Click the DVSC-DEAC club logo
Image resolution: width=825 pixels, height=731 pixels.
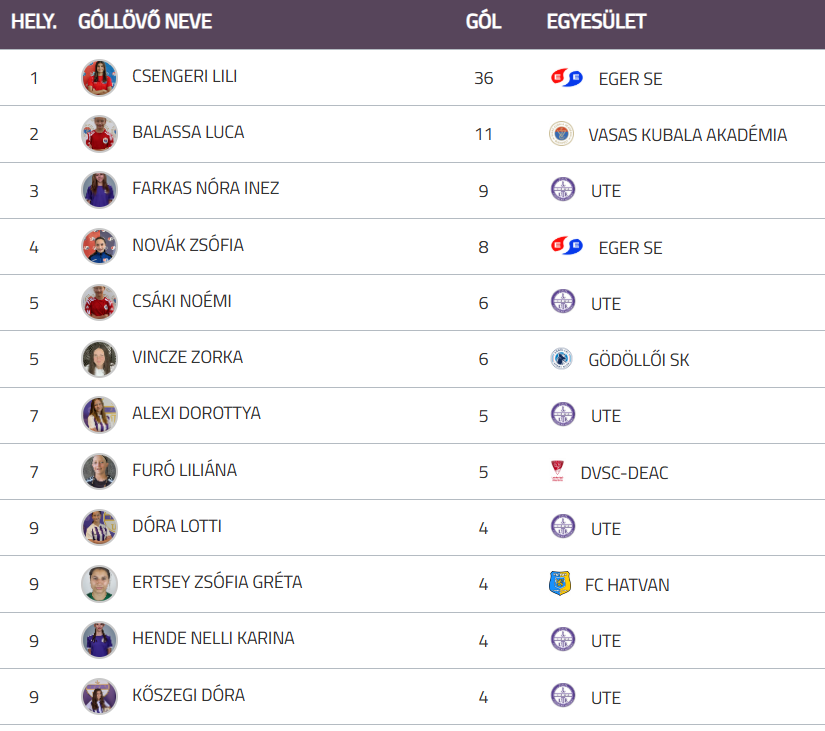(557, 472)
